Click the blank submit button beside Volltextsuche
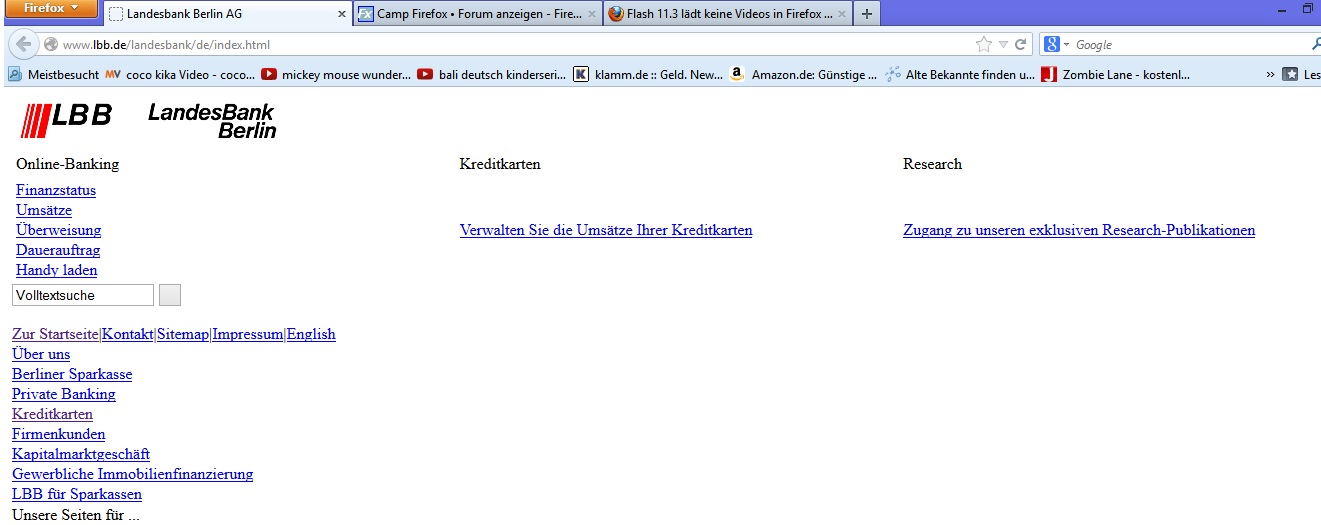The width and height of the screenshot is (1321, 525). click(x=170, y=295)
